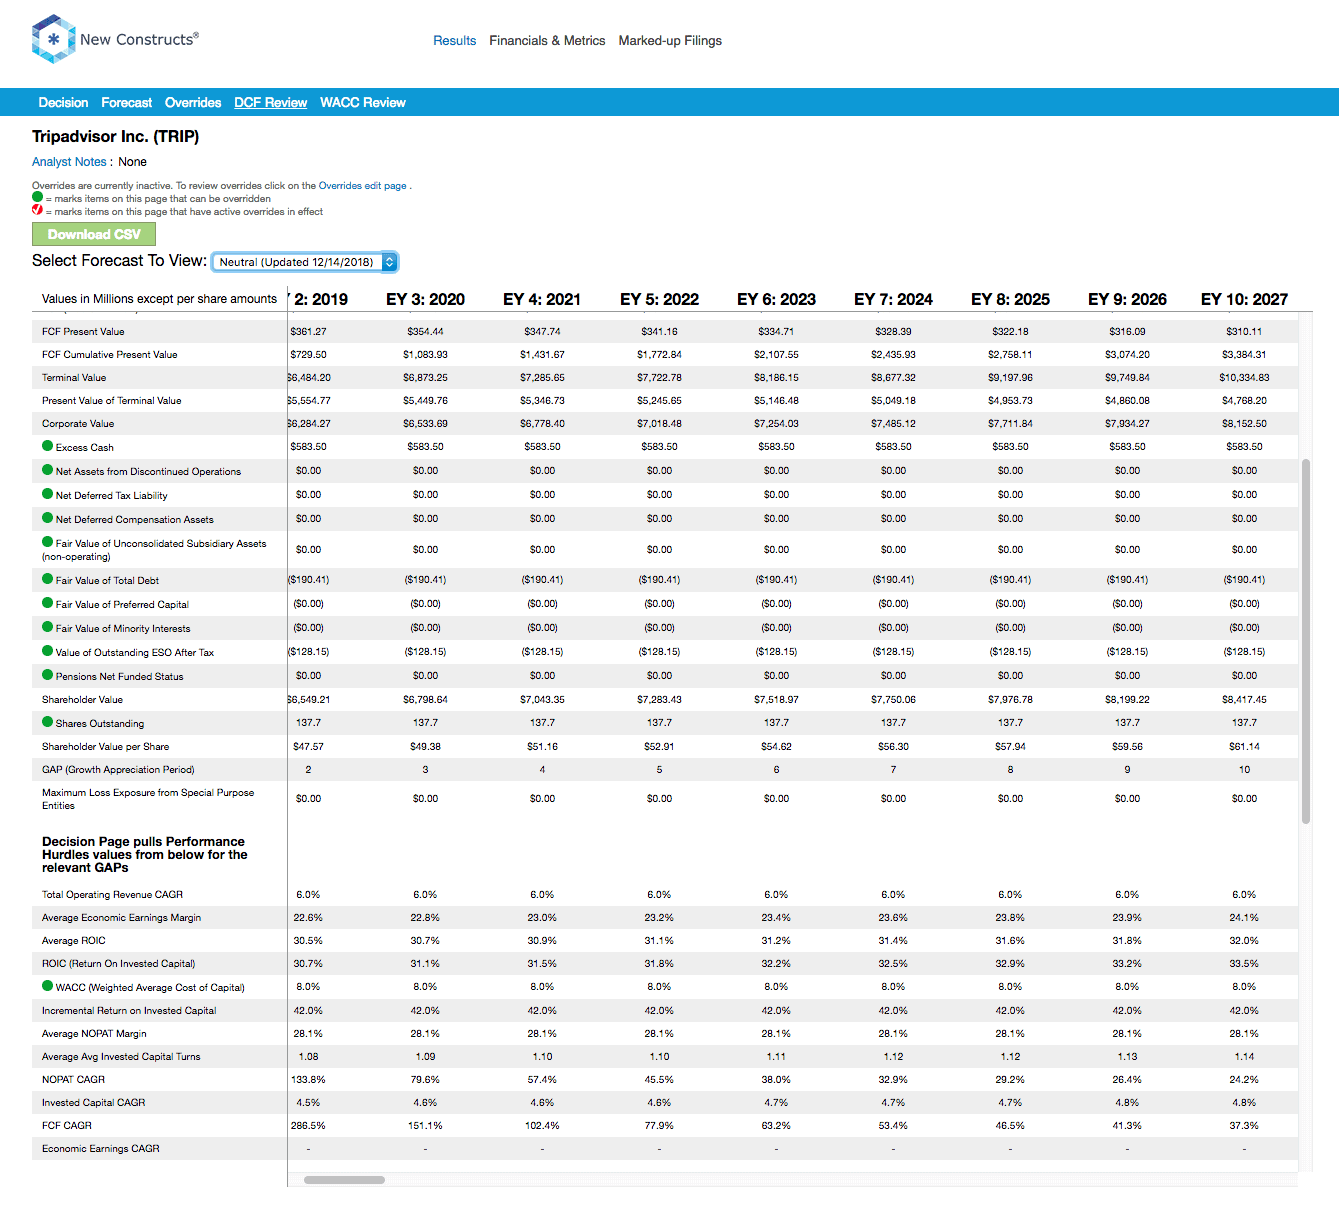This screenshot has width=1339, height=1210.
Task: Click the vertical scrollbar of the table
Action: [x=1306, y=641]
